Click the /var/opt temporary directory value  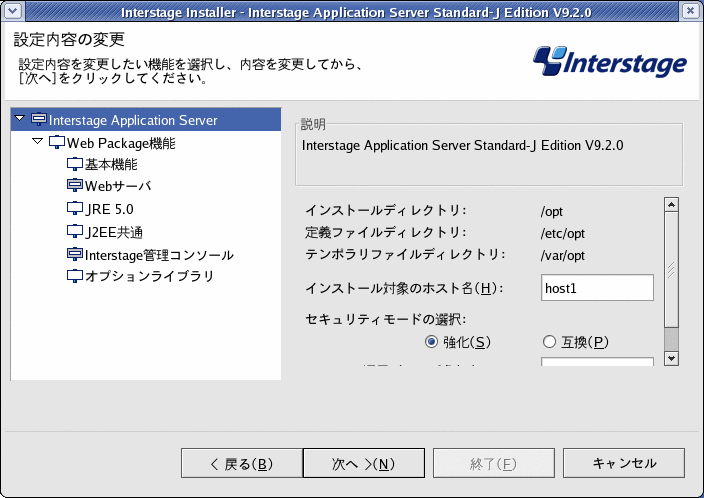point(563,256)
